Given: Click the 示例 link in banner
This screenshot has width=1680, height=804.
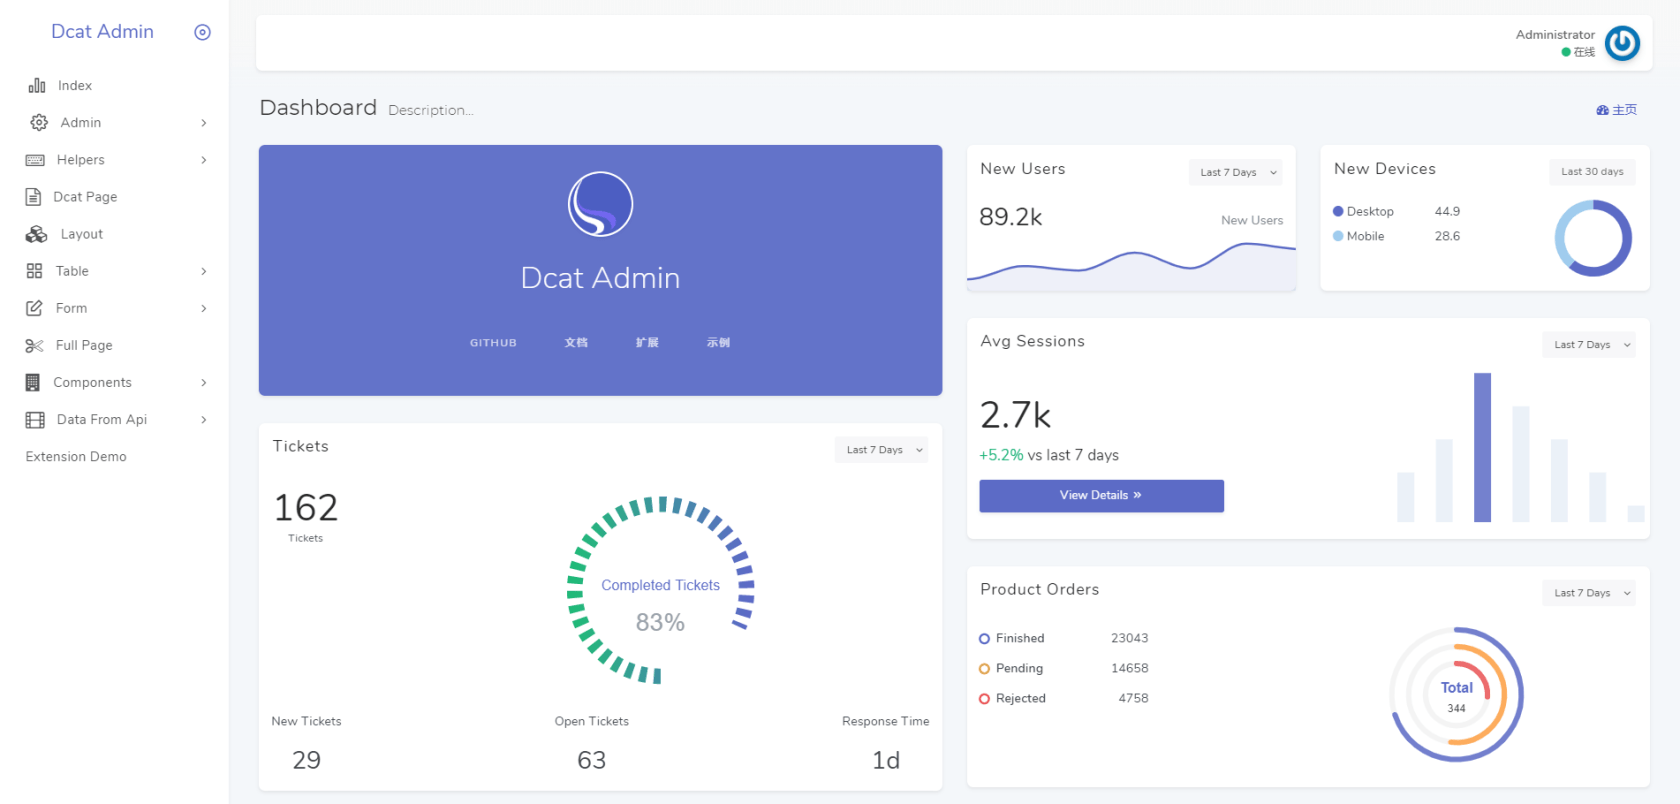Looking at the screenshot, I should coord(718,343).
